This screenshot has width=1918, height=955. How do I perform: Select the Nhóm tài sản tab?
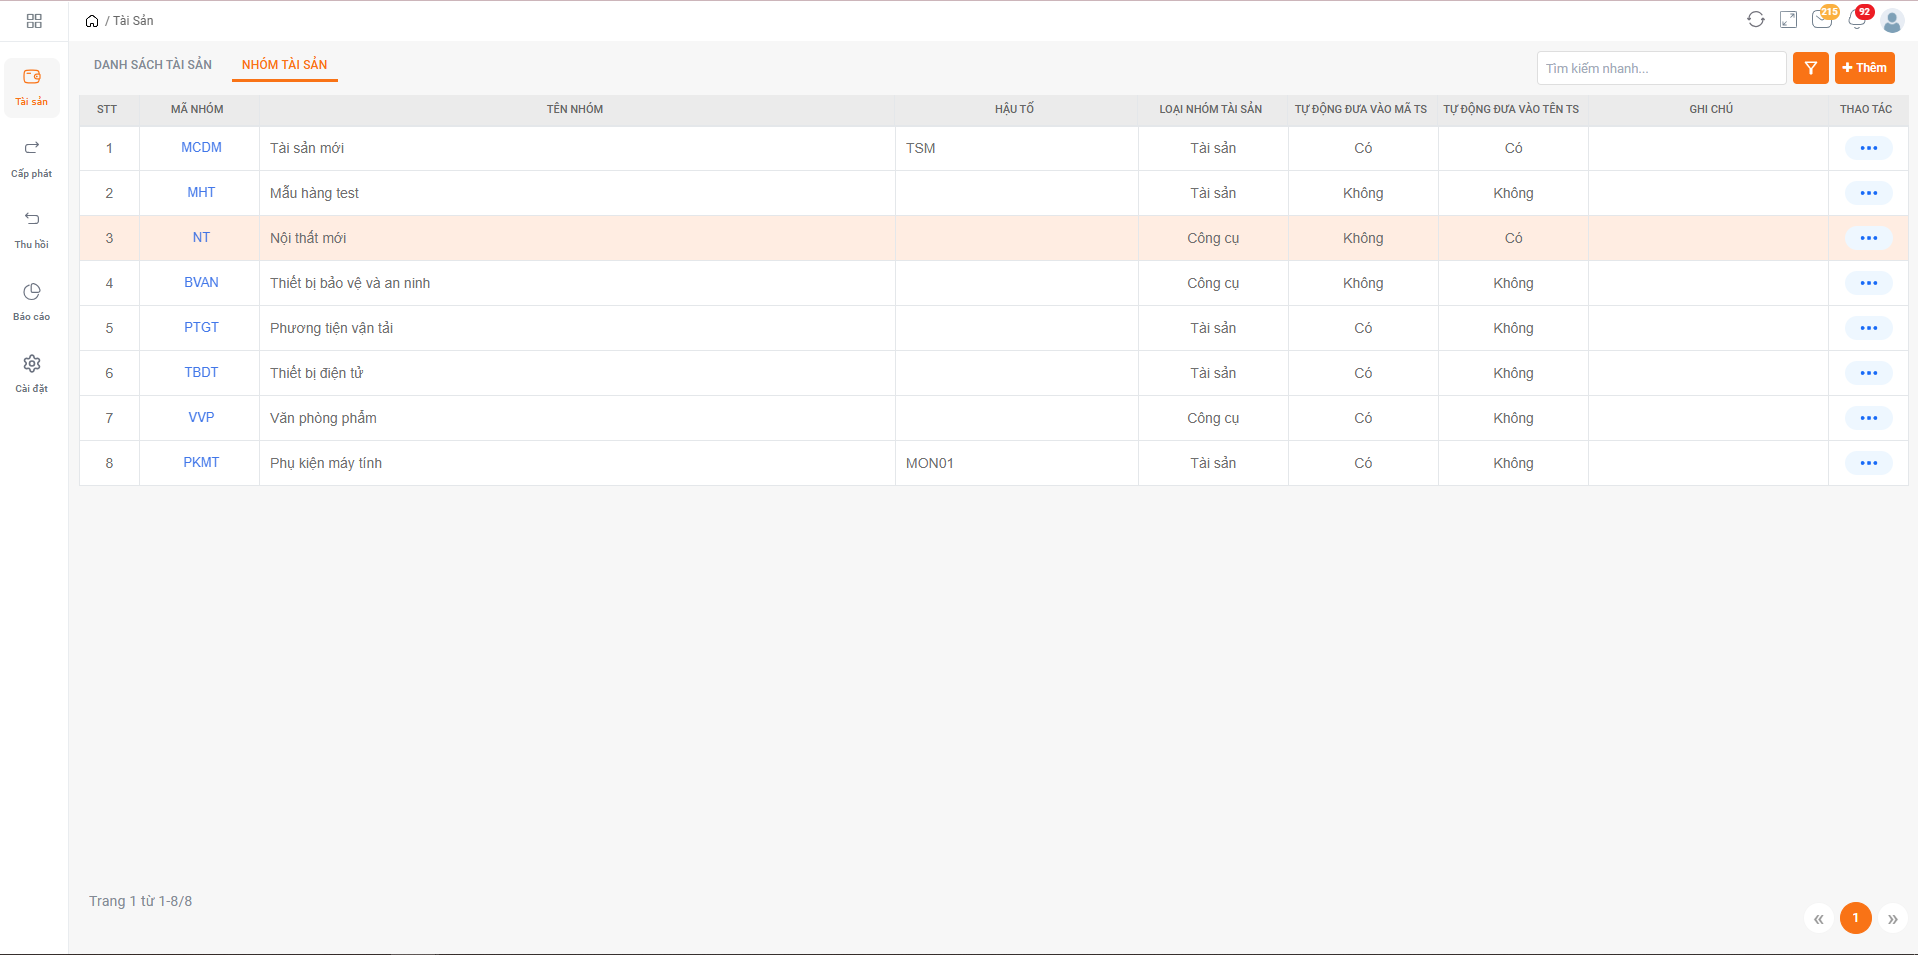284,65
